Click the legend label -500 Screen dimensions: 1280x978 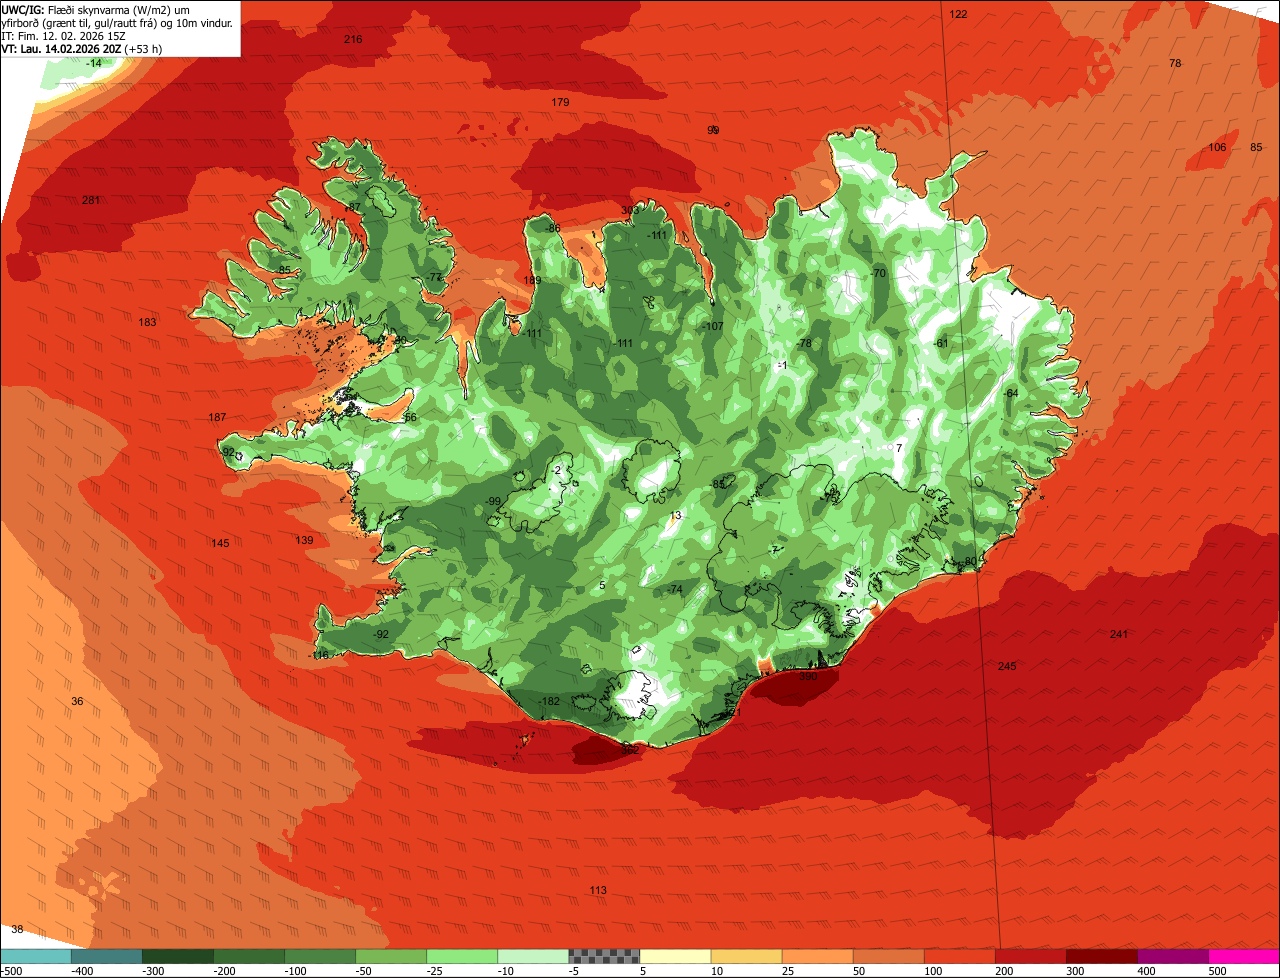[11, 971]
